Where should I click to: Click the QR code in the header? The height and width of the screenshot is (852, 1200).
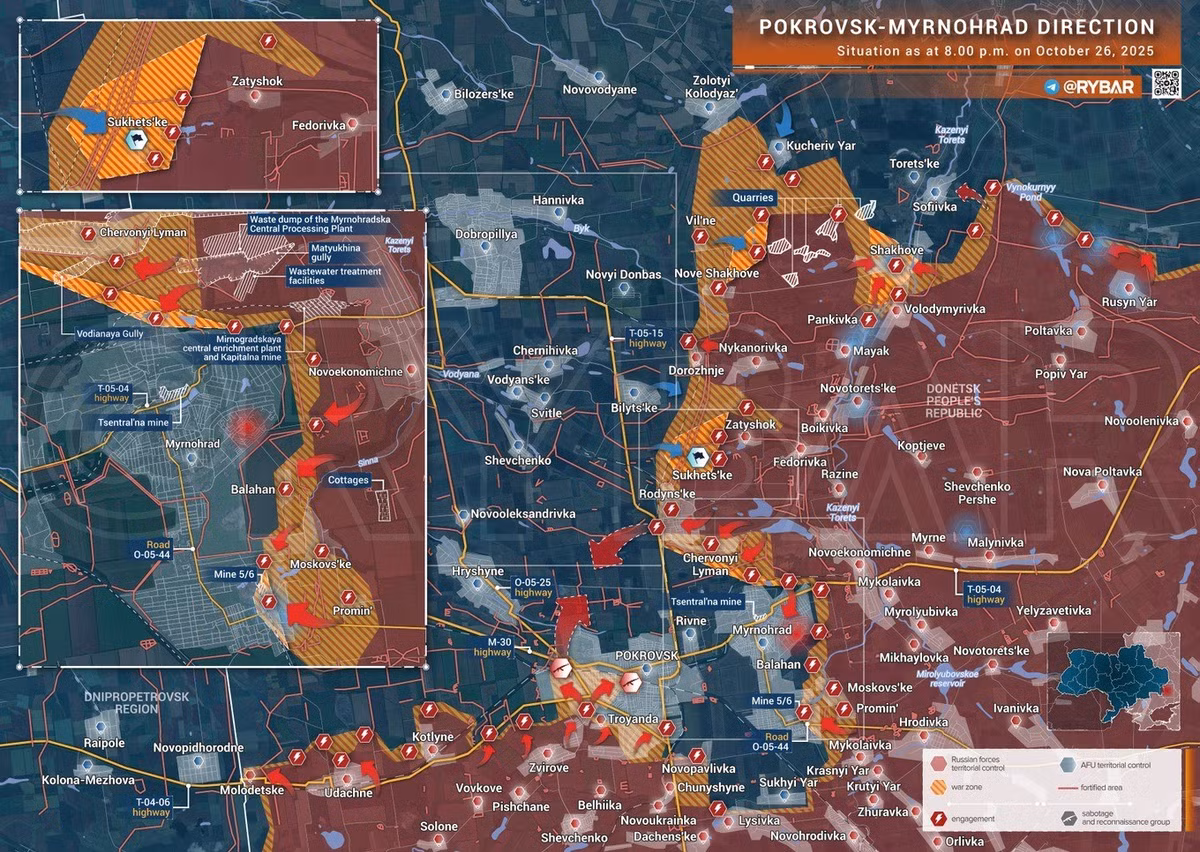coord(1165,84)
